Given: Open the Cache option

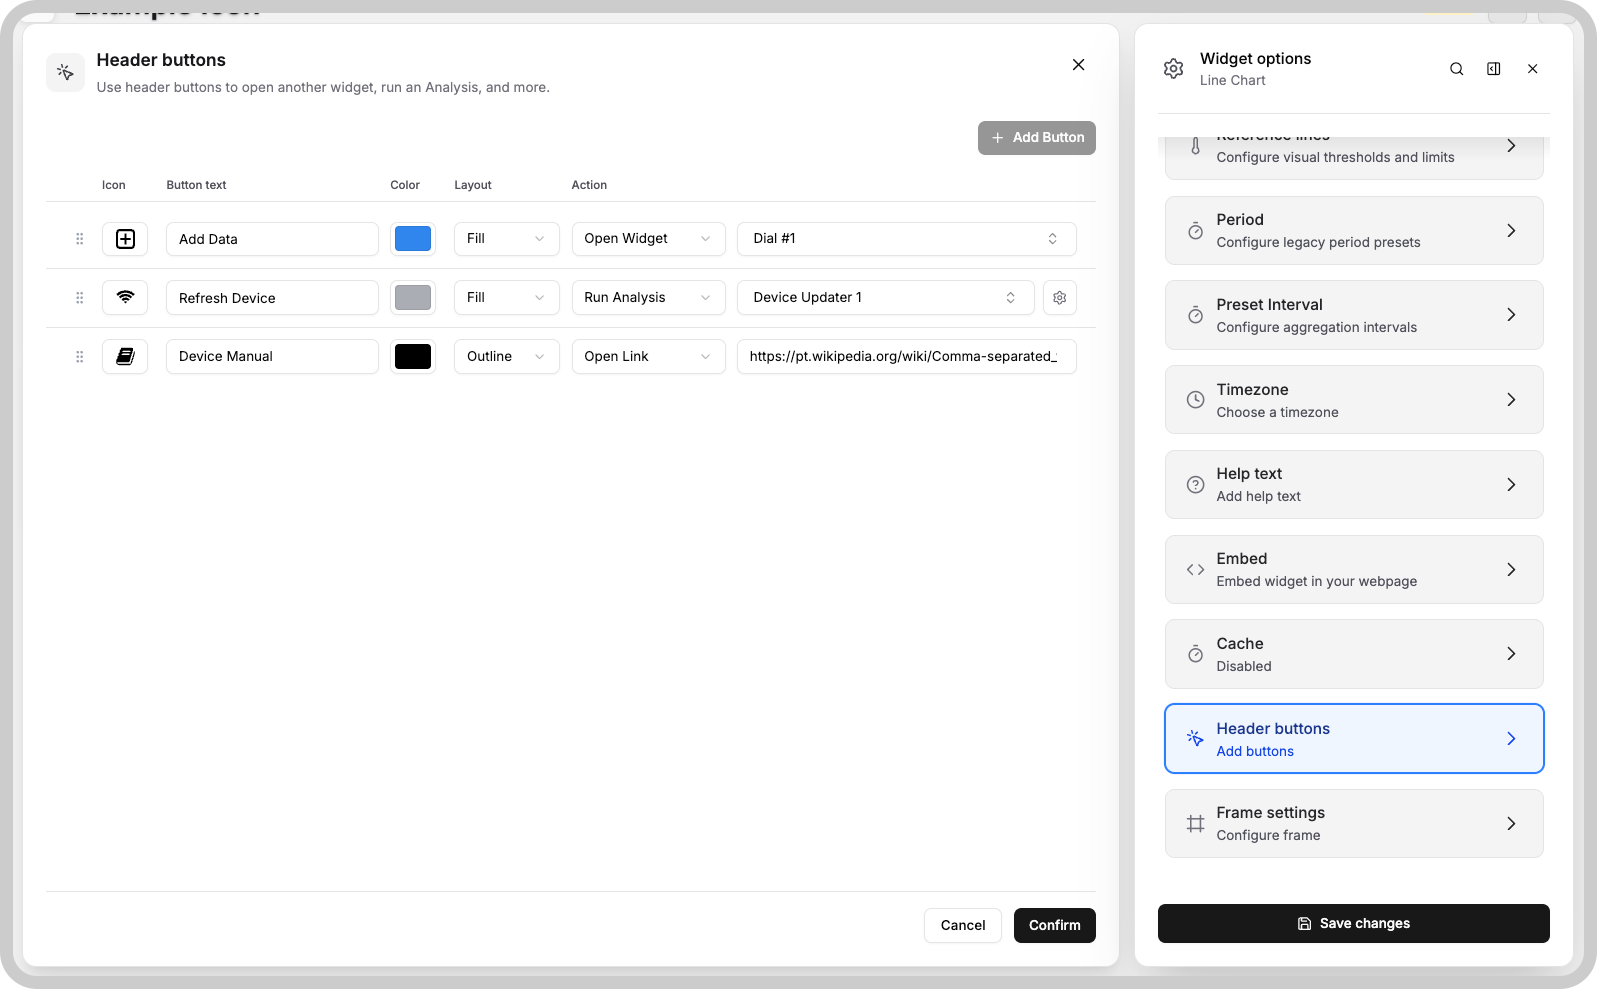Looking at the screenshot, I should tap(1354, 654).
